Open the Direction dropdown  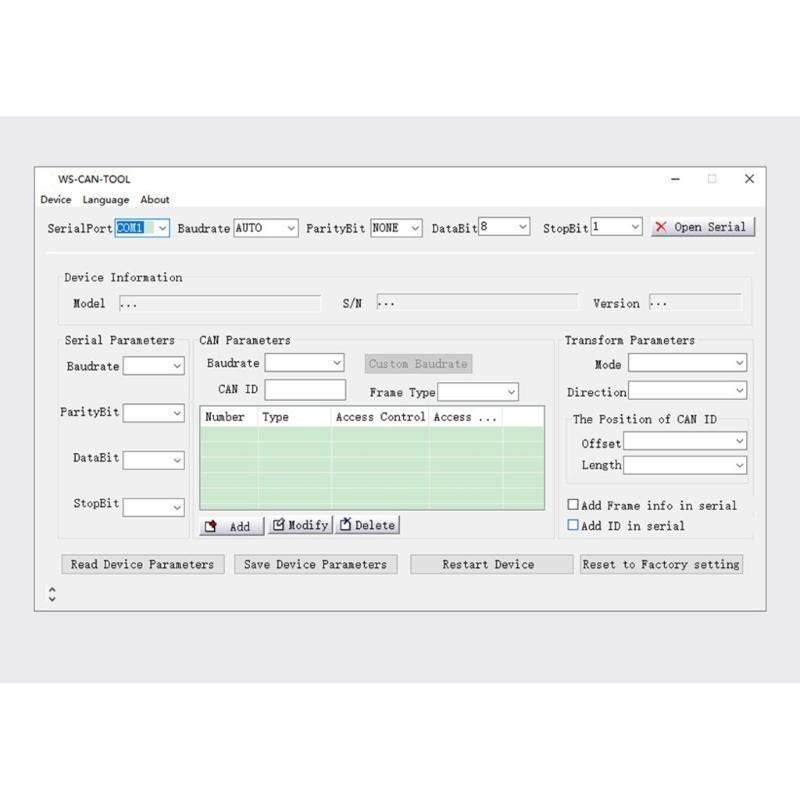[x=687, y=391]
